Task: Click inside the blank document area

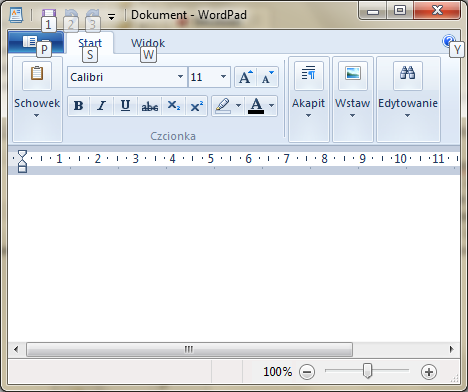Action: [x=234, y=258]
